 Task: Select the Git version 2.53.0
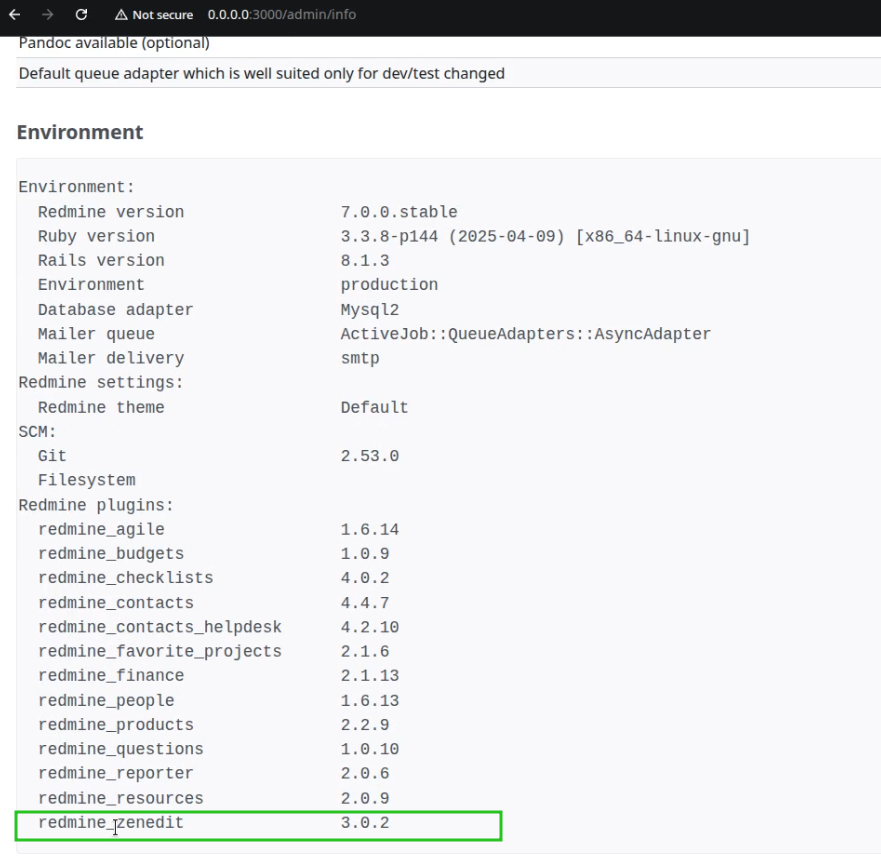pyautogui.click(x=370, y=456)
